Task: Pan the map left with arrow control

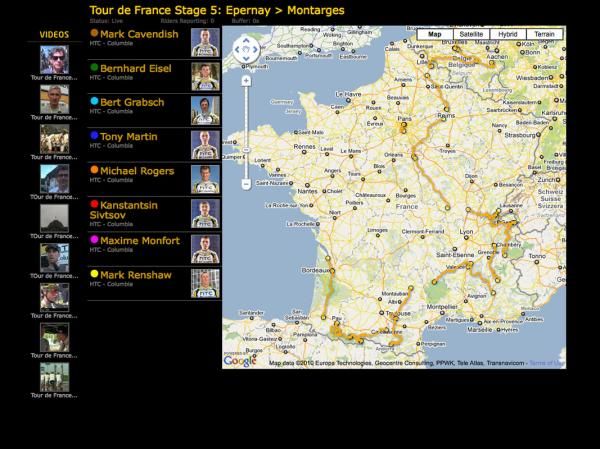Action: click(237, 49)
